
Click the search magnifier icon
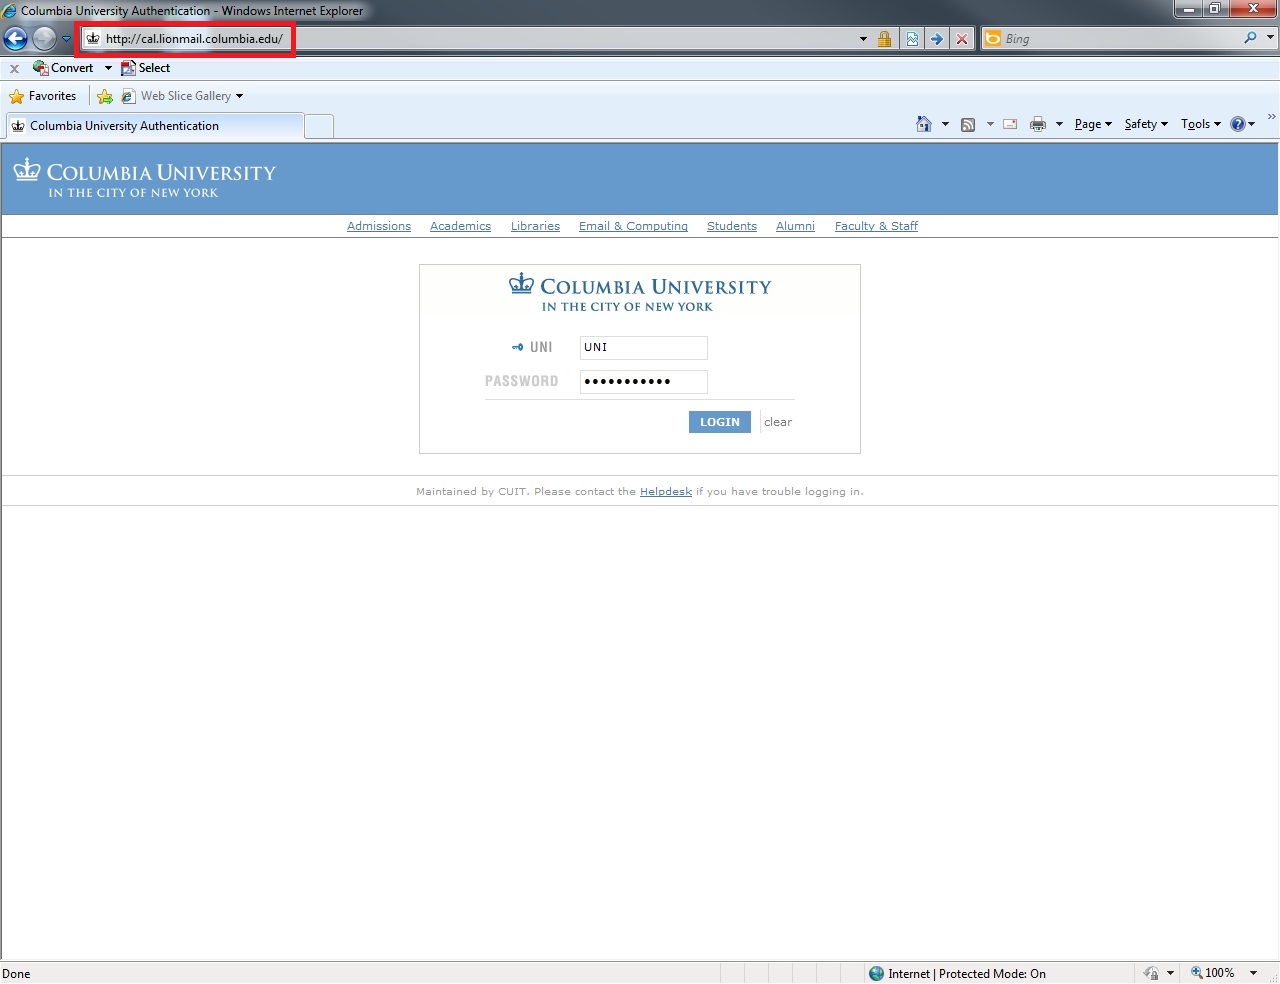pyautogui.click(x=1250, y=38)
